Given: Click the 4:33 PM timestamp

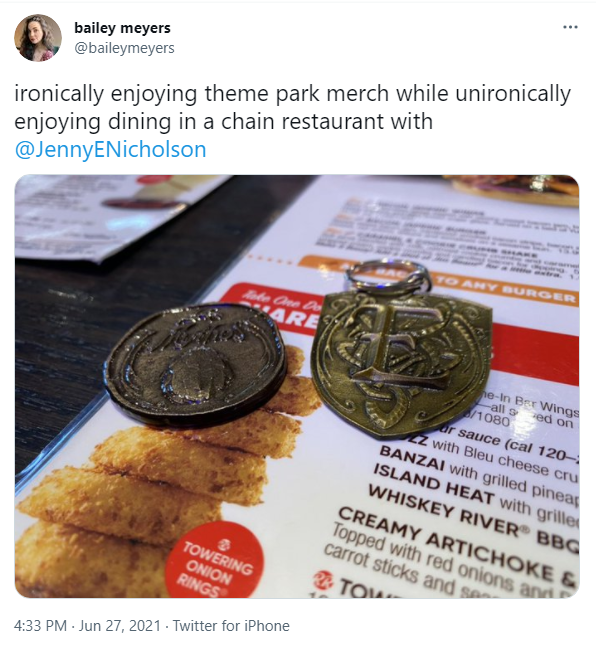Looking at the screenshot, I should [40, 625].
